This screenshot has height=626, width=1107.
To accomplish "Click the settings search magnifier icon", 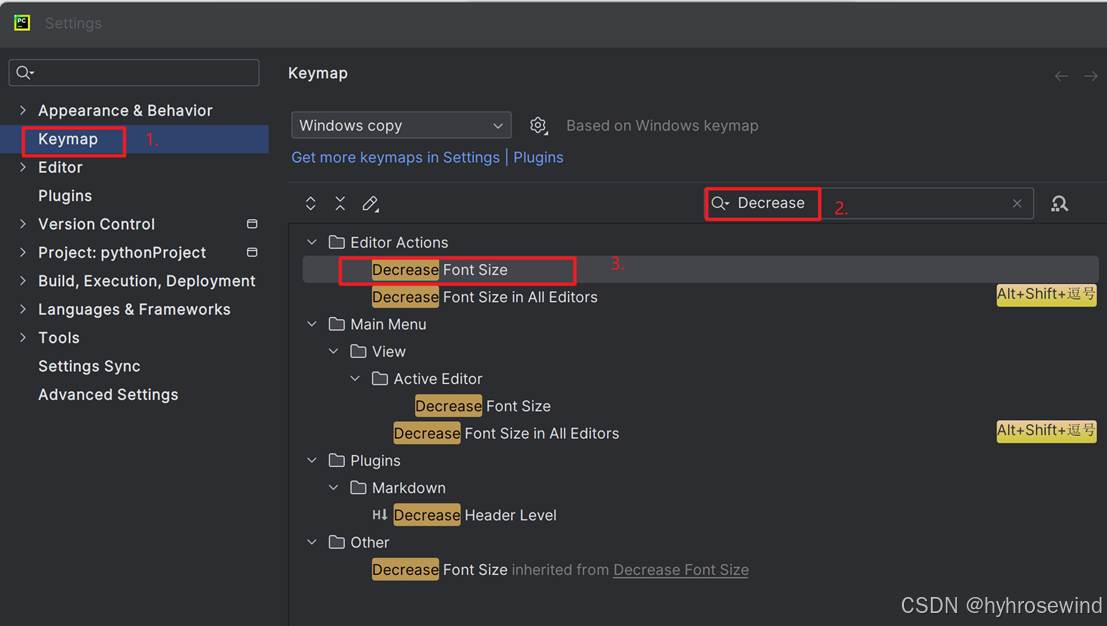I will pos(24,72).
